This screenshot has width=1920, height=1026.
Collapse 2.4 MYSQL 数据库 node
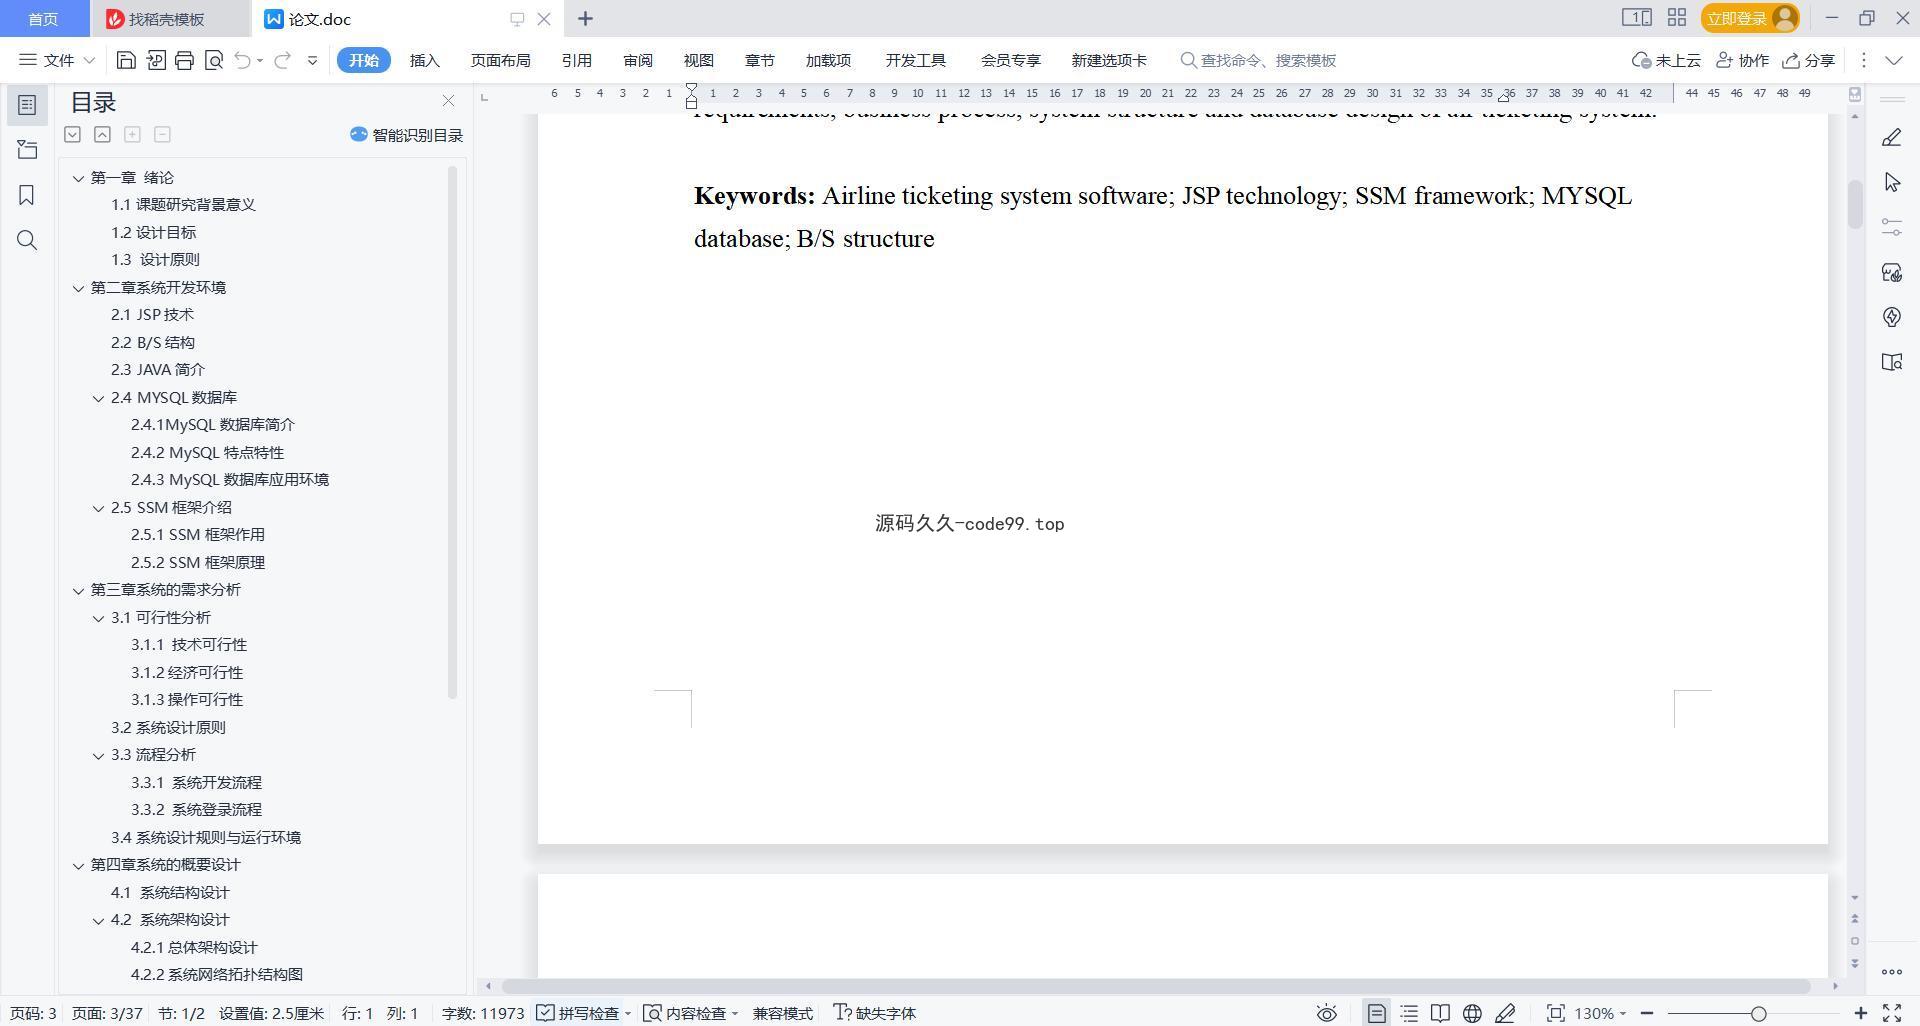pyautogui.click(x=98, y=398)
